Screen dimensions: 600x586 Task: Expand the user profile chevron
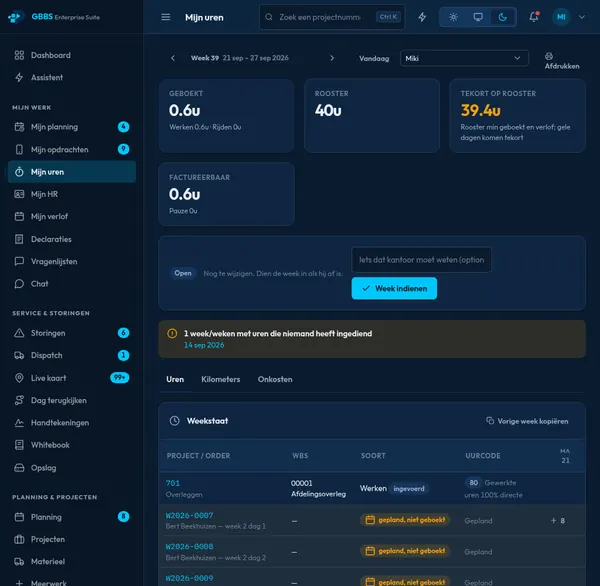coord(581,17)
